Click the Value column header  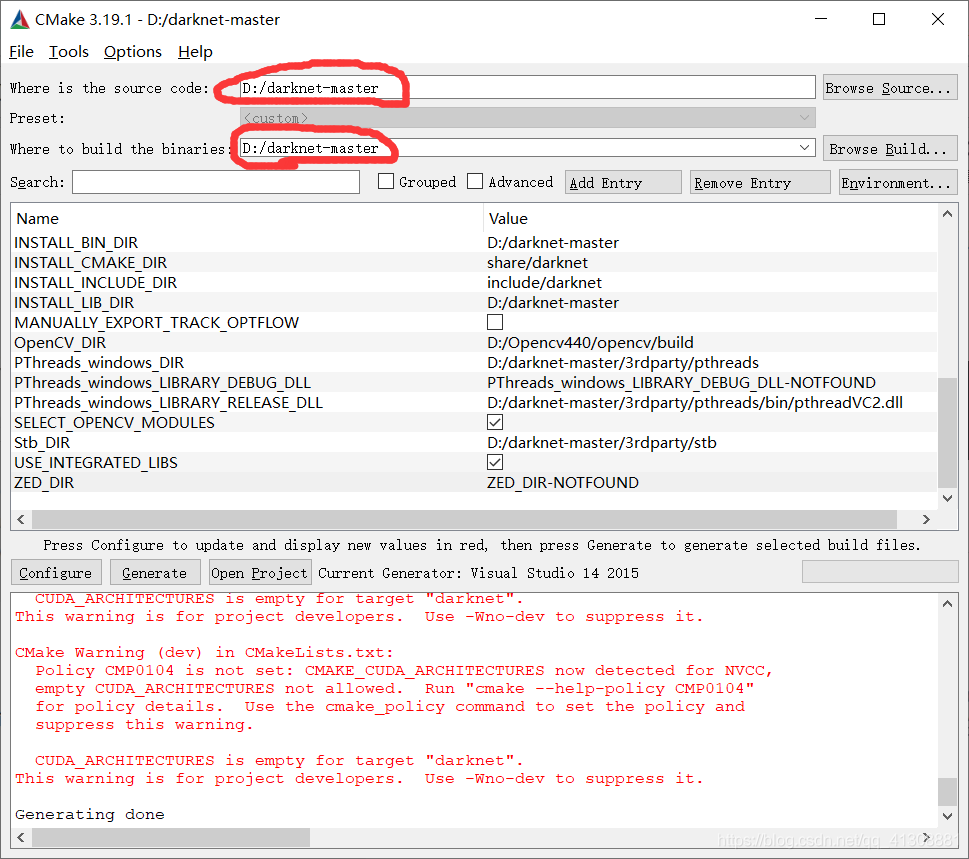(x=508, y=219)
